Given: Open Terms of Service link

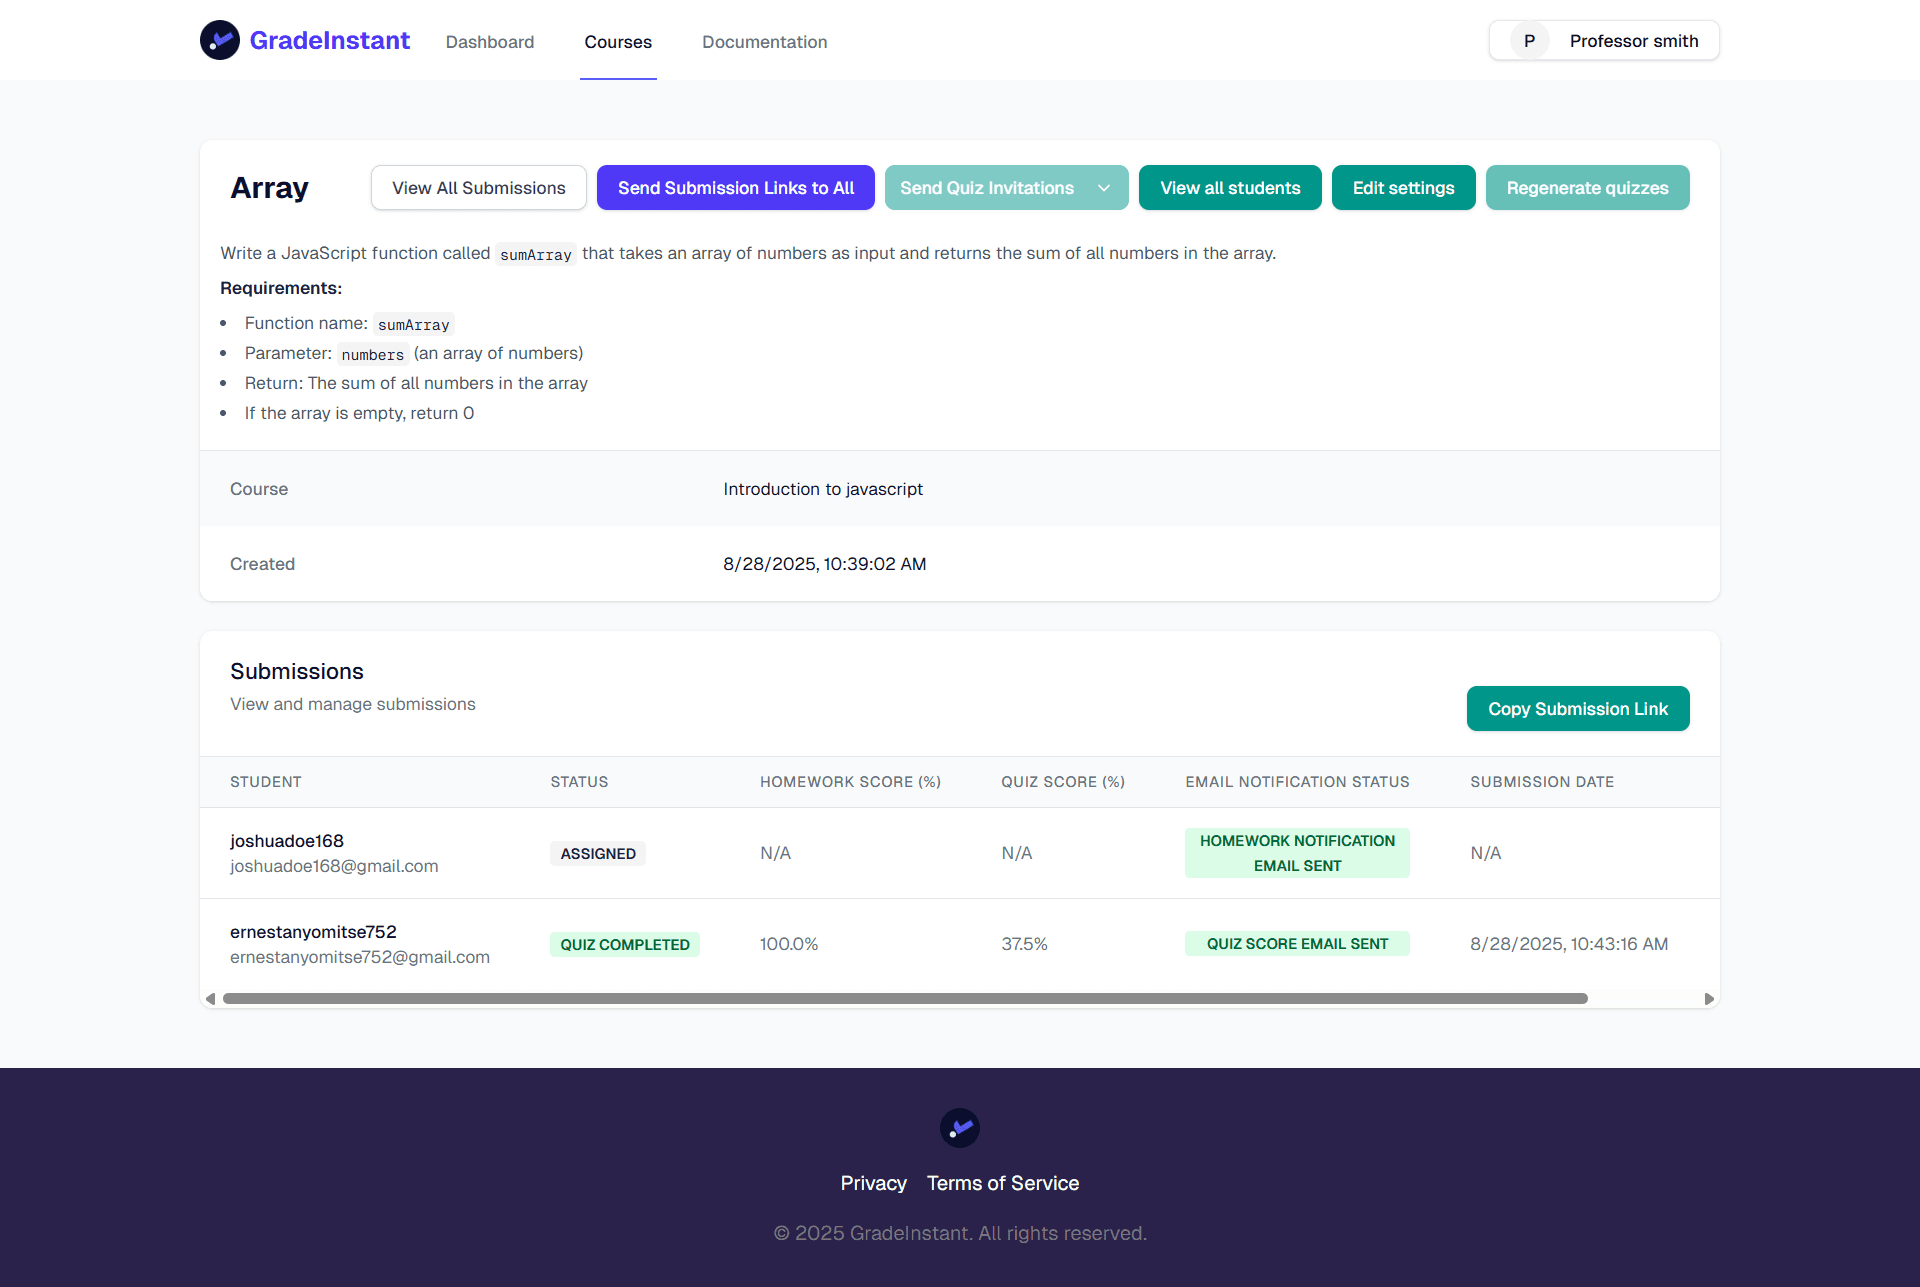Looking at the screenshot, I should coord(1003,1183).
